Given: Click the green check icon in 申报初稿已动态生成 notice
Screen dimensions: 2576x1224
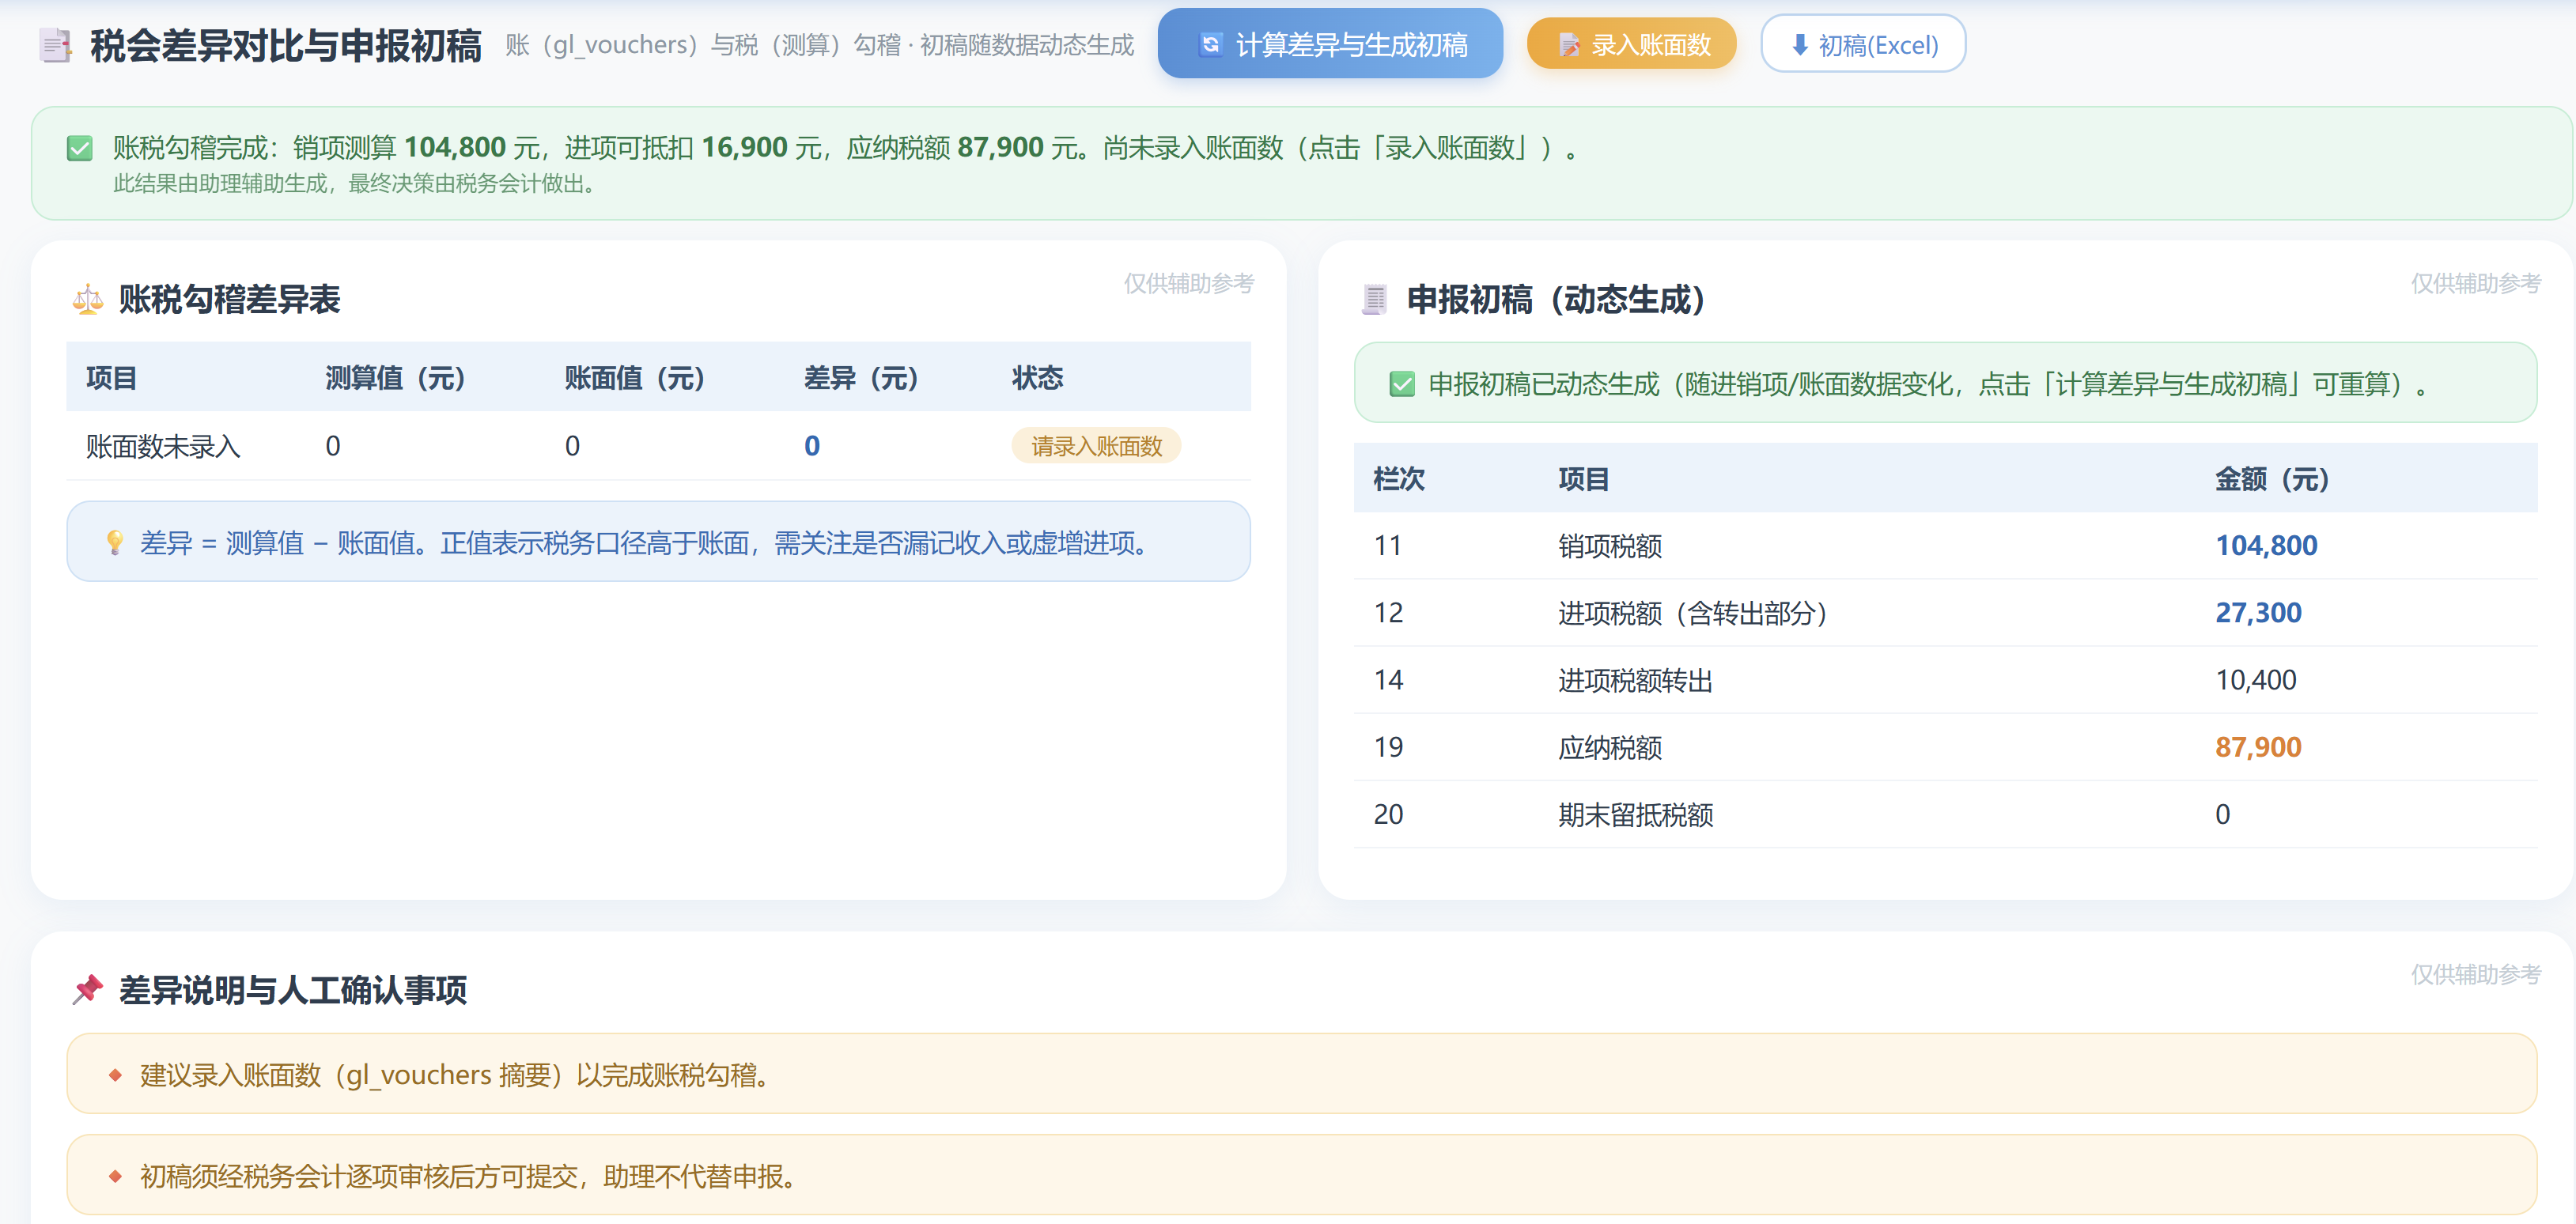Looking at the screenshot, I should coord(1402,384).
